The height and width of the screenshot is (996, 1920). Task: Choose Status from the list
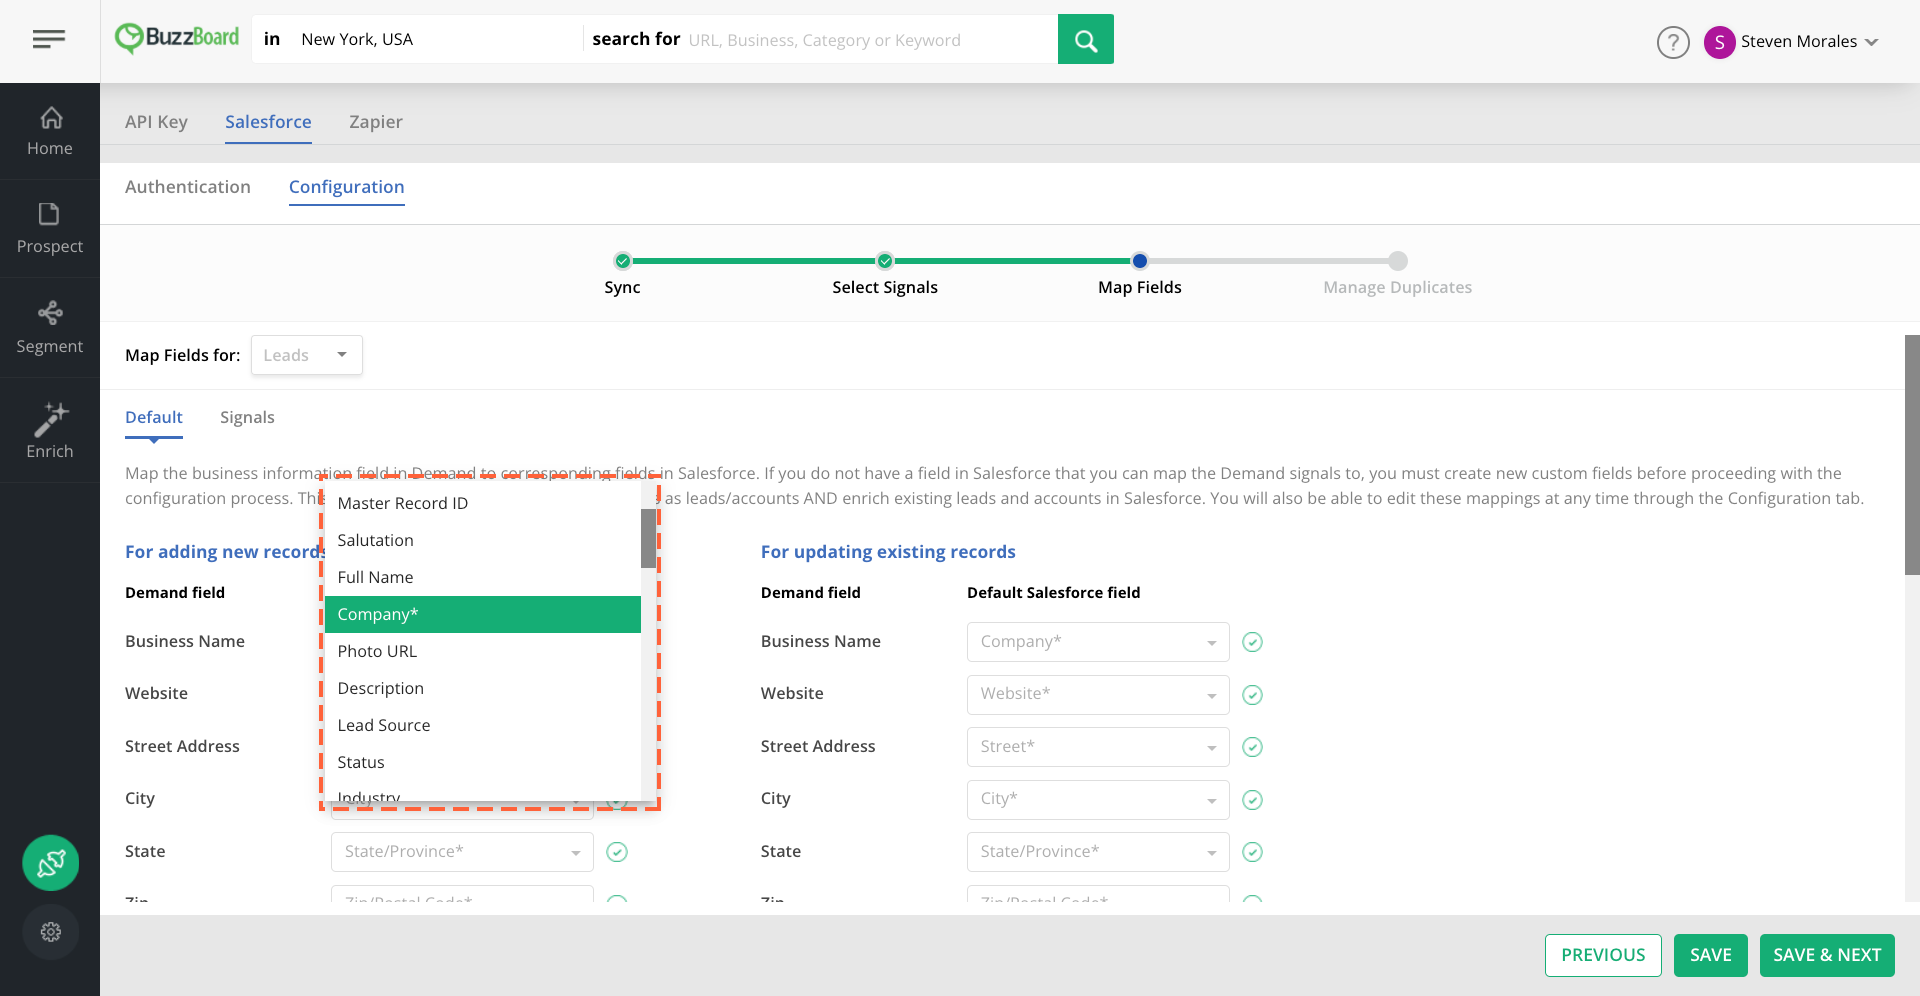pyautogui.click(x=483, y=762)
